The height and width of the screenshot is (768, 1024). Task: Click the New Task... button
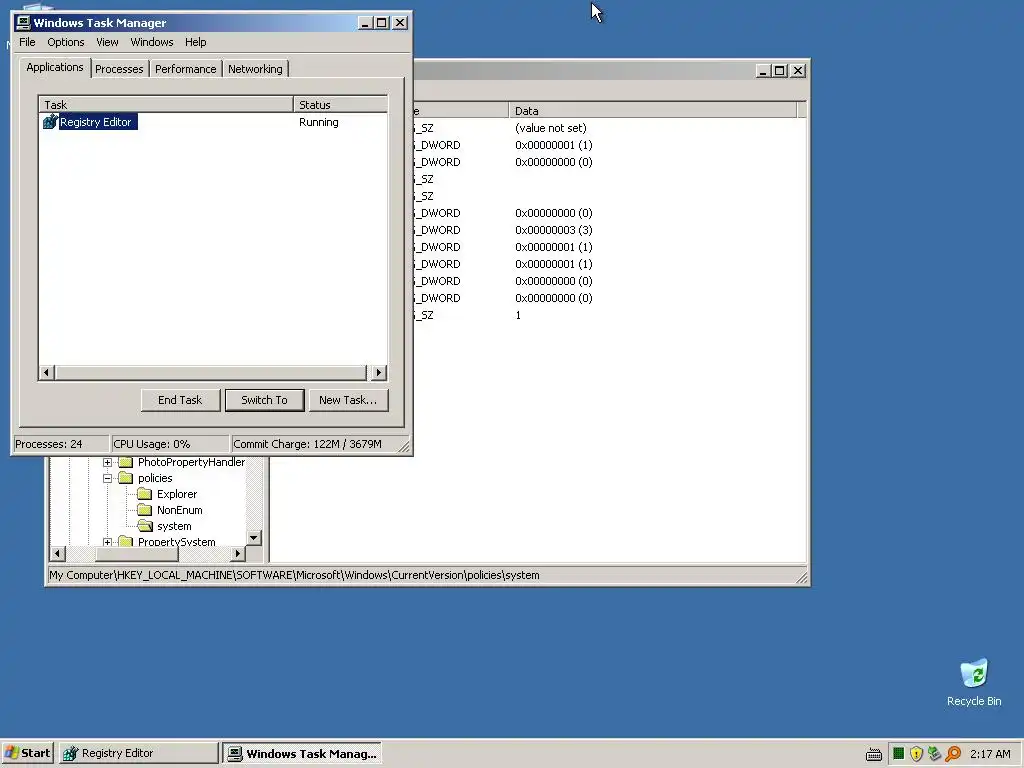pos(348,400)
